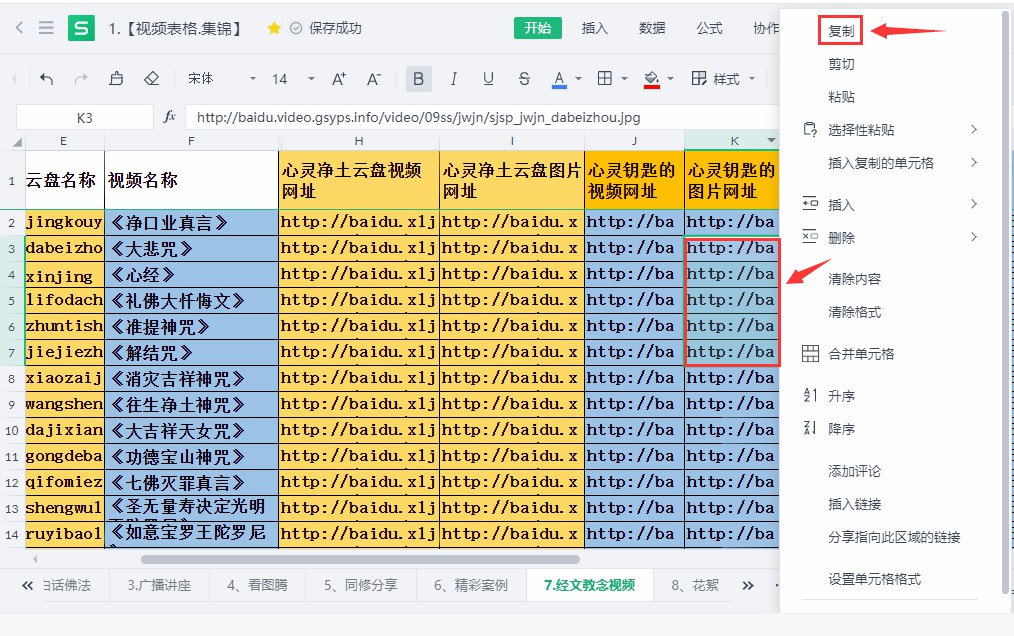Open the font size 14 dropdown
The height and width of the screenshot is (636, 1014).
(x=293, y=79)
